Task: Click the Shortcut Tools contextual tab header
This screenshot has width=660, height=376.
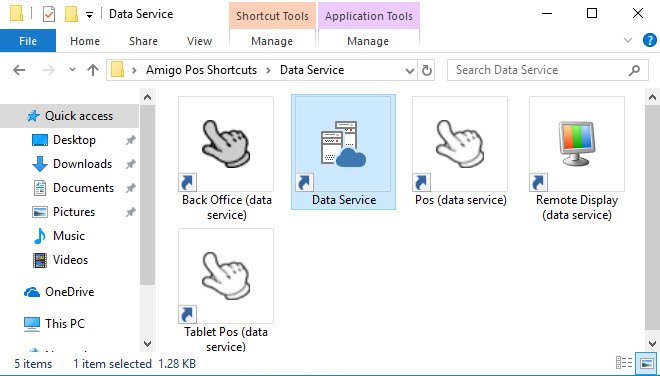Action: click(272, 16)
